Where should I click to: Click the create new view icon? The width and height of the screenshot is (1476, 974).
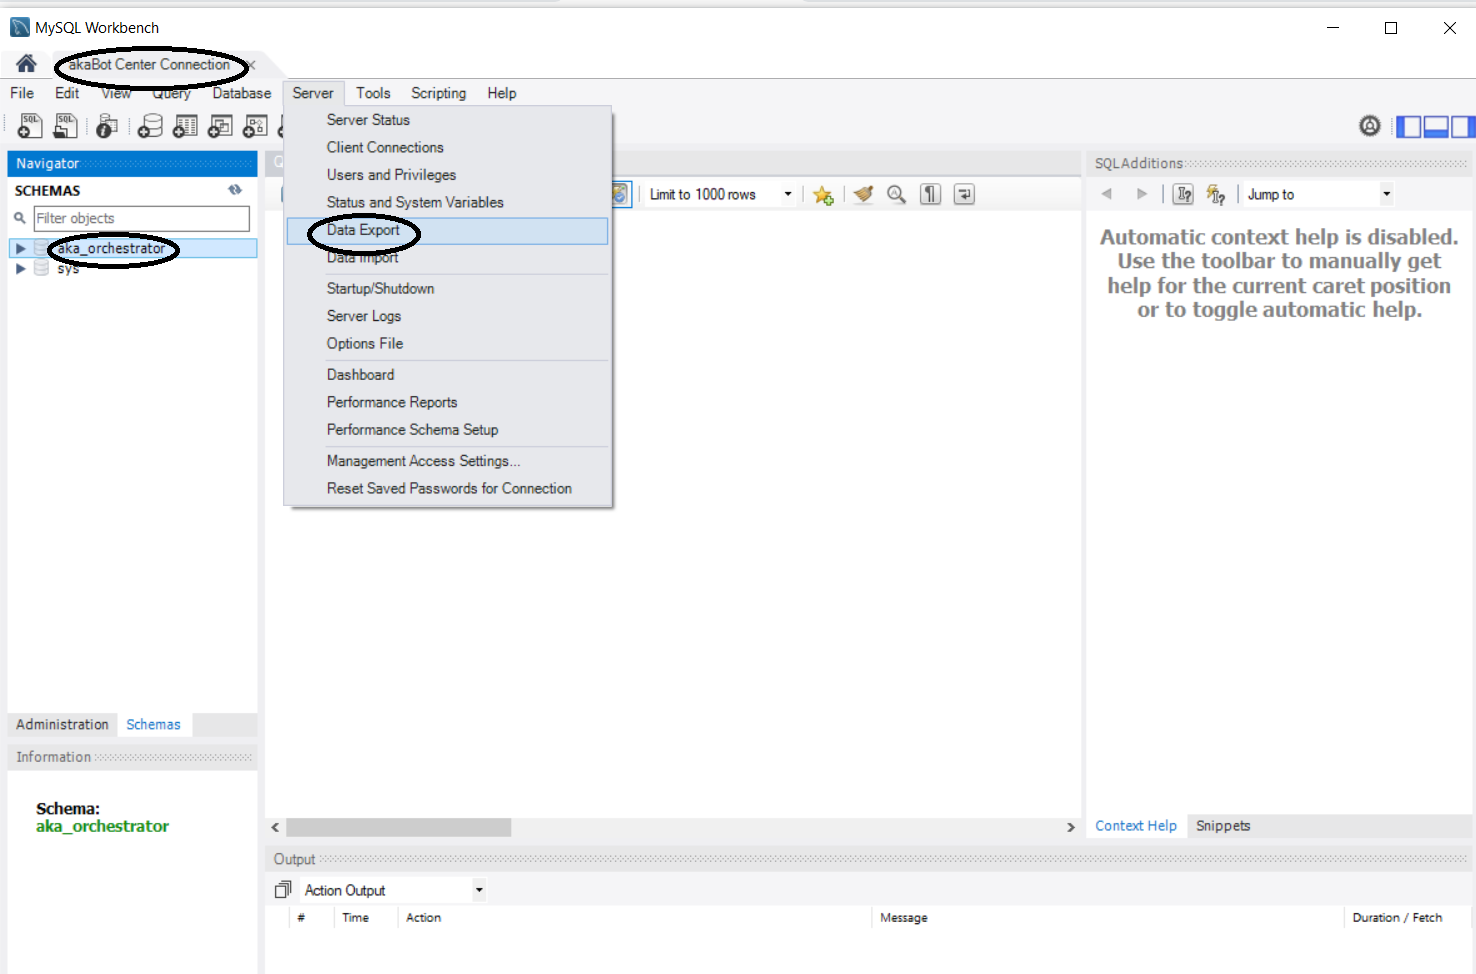point(220,126)
